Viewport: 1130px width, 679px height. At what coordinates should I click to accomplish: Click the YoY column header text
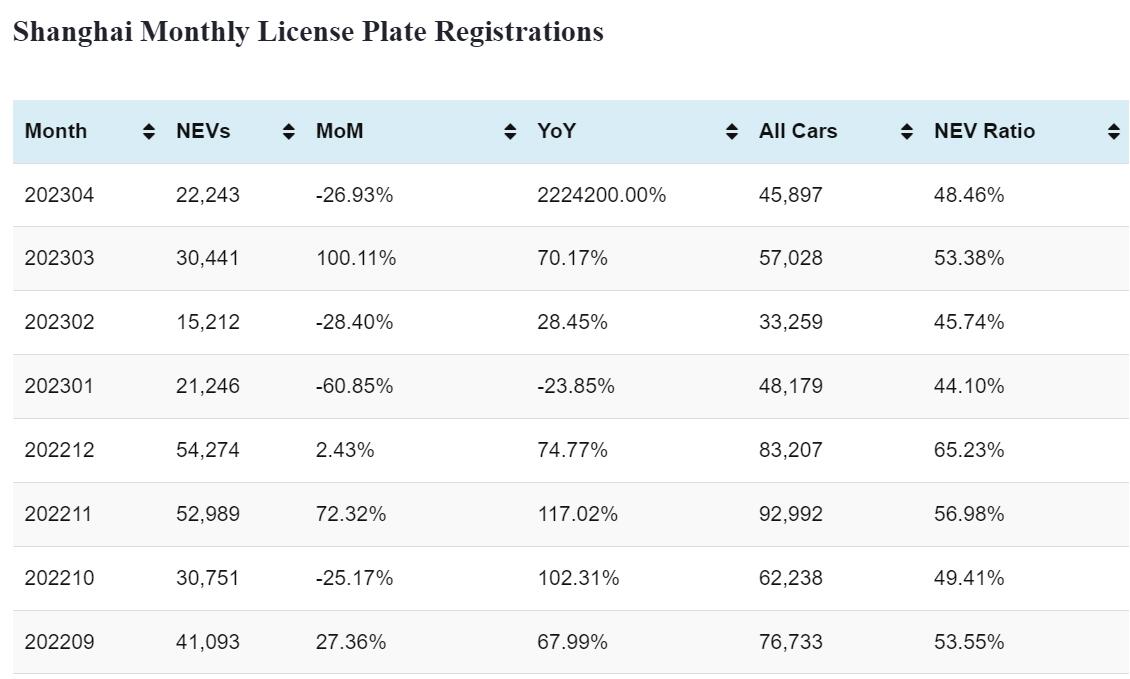557,131
